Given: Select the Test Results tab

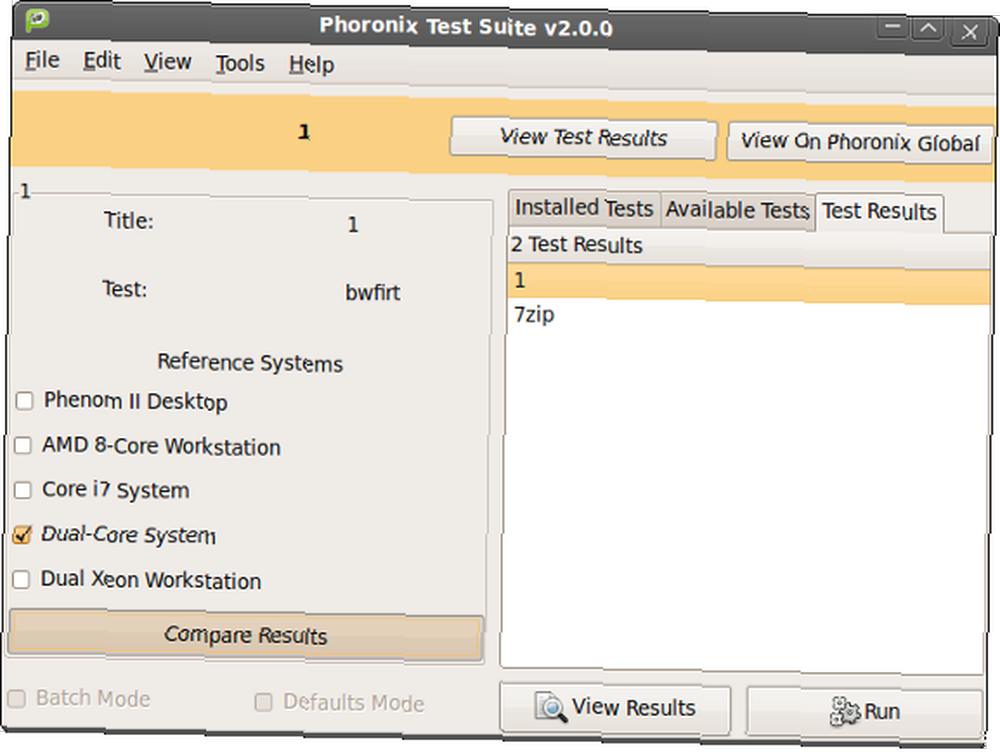Looking at the screenshot, I should [x=879, y=212].
